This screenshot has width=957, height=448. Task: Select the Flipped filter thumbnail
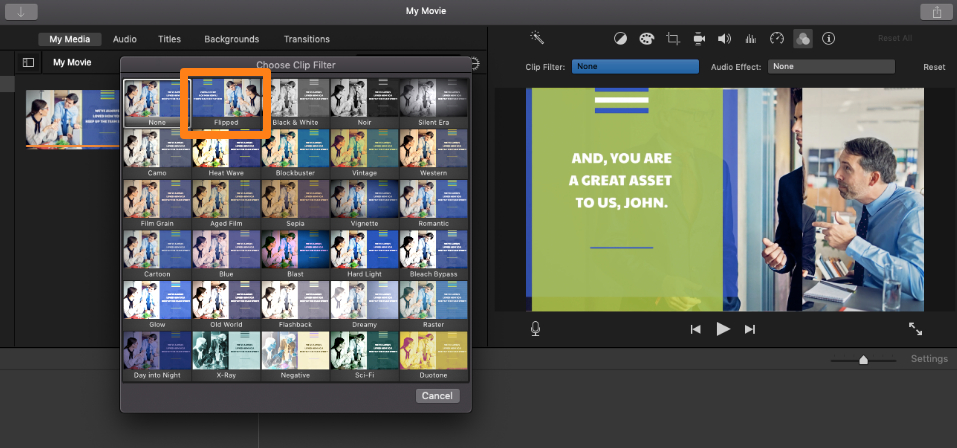coord(226,102)
